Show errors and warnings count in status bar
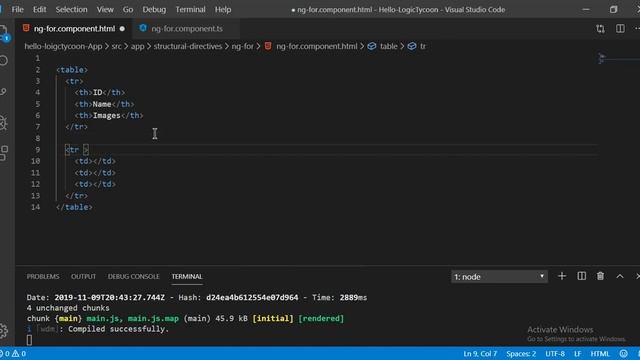 (13, 353)
